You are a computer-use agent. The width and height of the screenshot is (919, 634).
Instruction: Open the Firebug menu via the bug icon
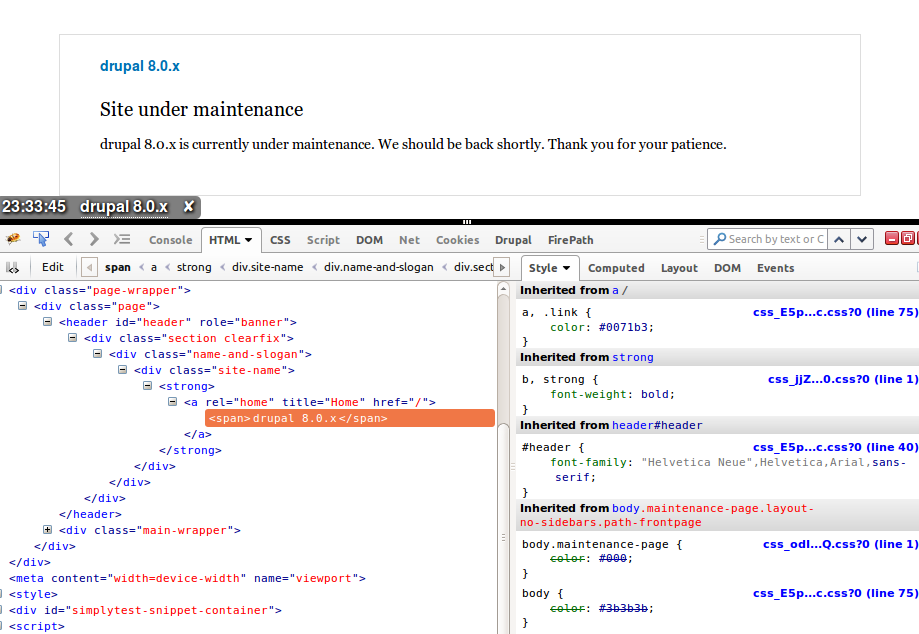coord(13,240)
